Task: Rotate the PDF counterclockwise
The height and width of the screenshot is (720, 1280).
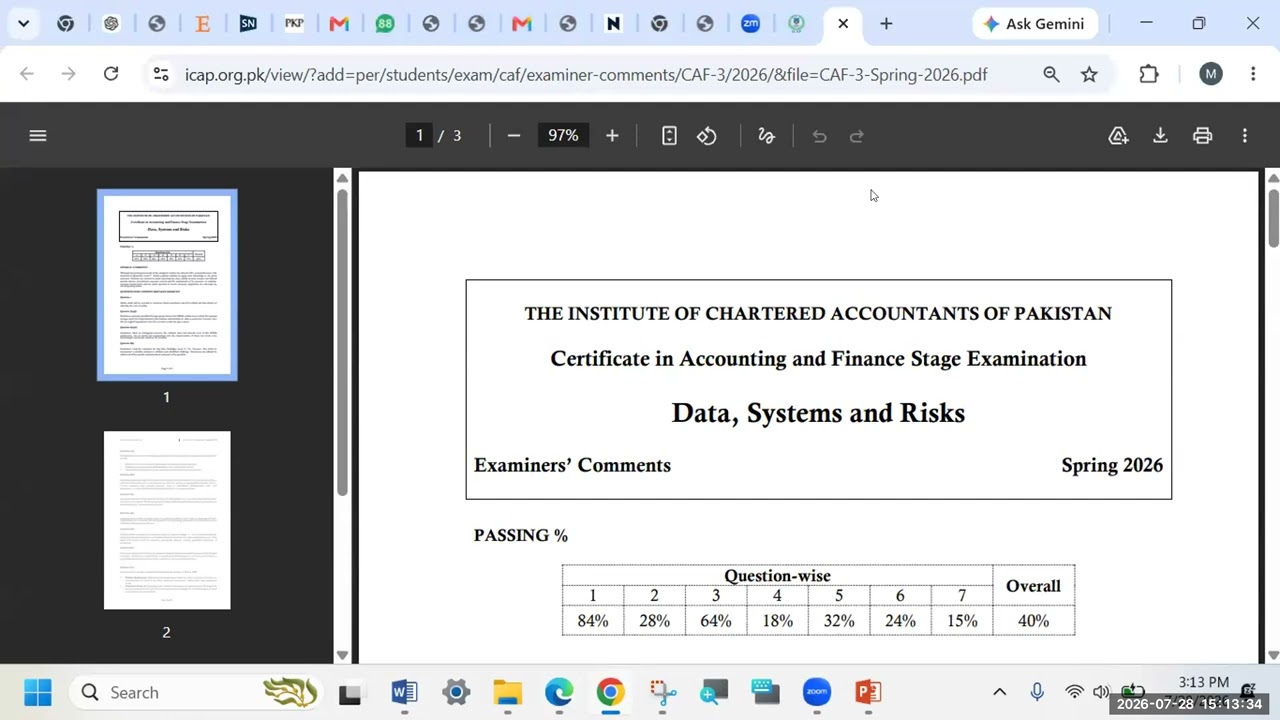Action: coord(707,136)
